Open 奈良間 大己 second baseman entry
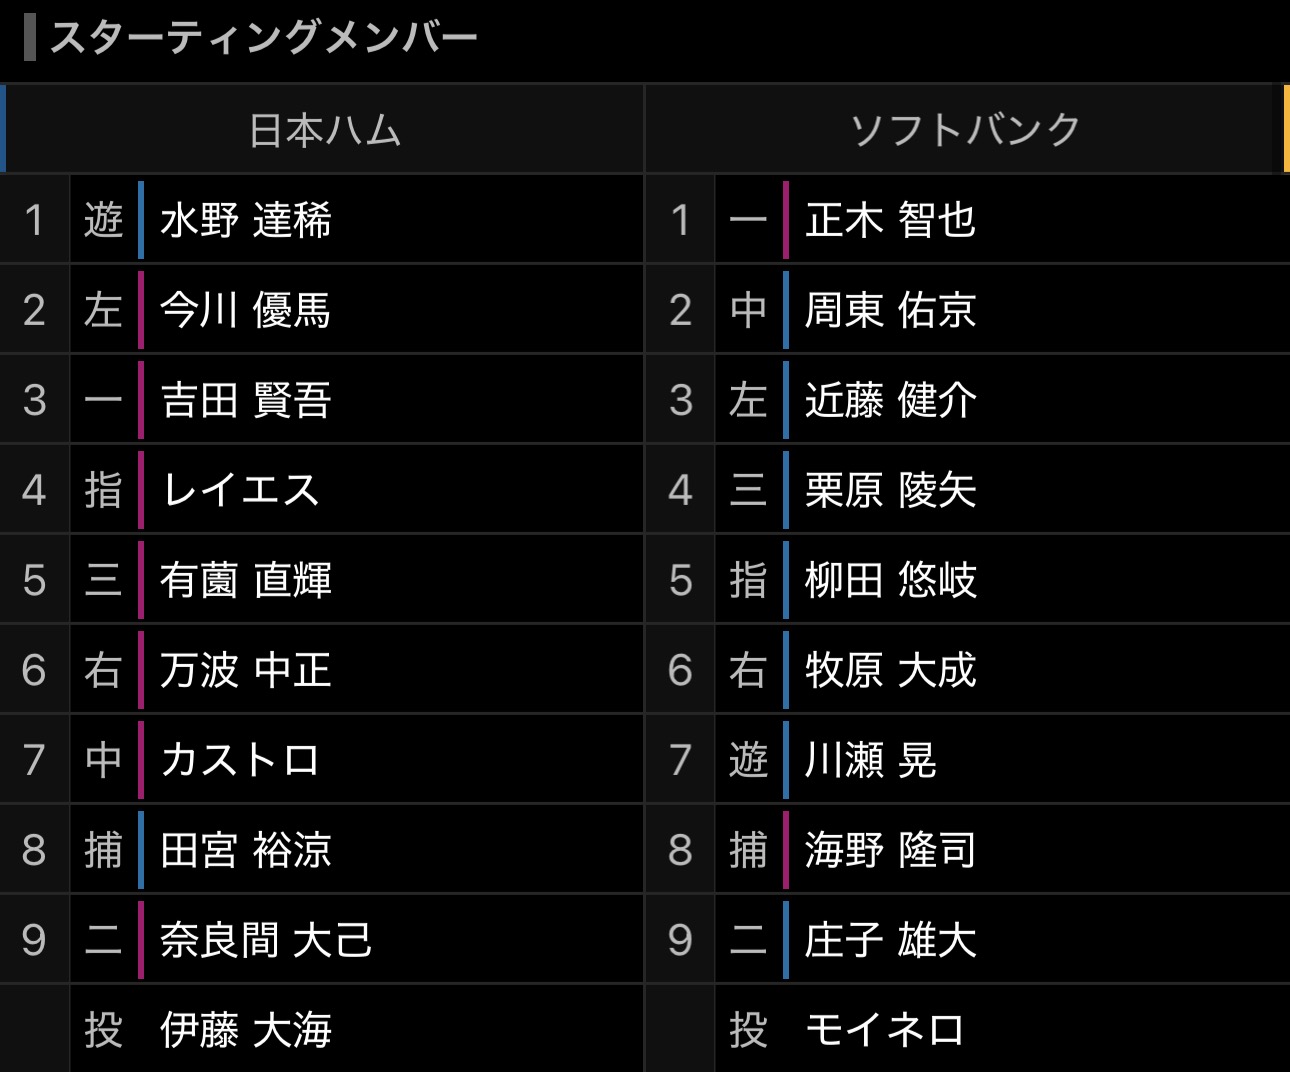 tap(266, 940)
